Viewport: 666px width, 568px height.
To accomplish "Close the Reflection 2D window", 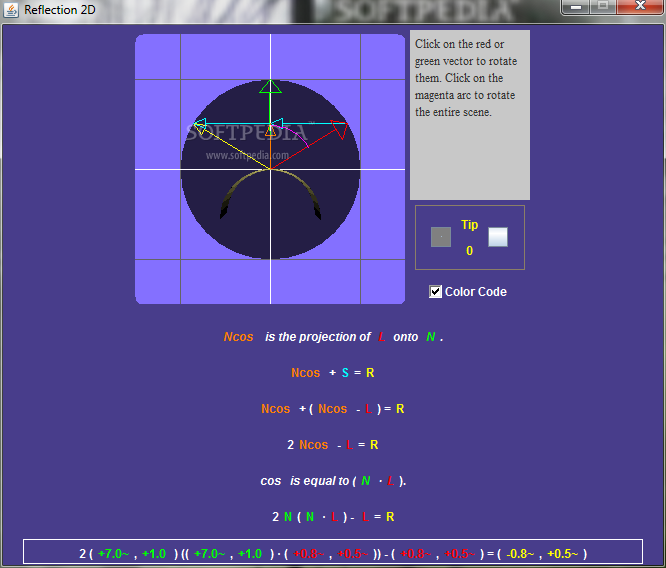I will tap(640, 6).
